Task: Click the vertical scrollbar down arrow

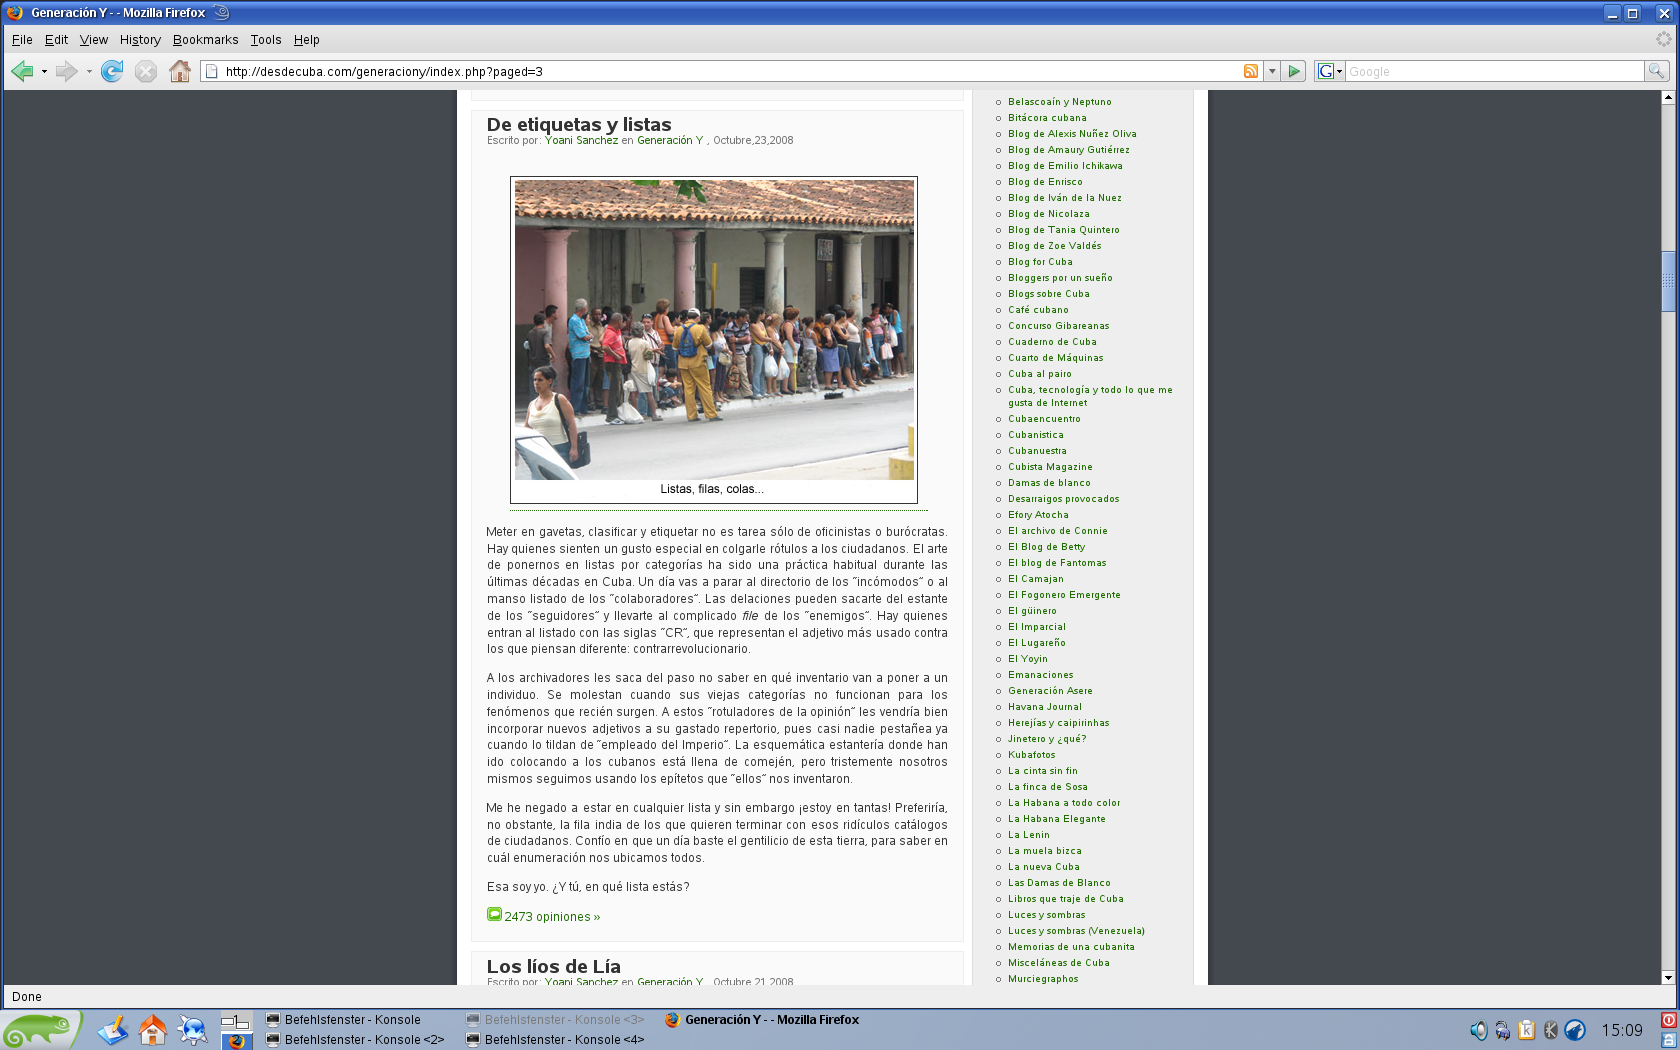Action: click(x=1667, y=977)
